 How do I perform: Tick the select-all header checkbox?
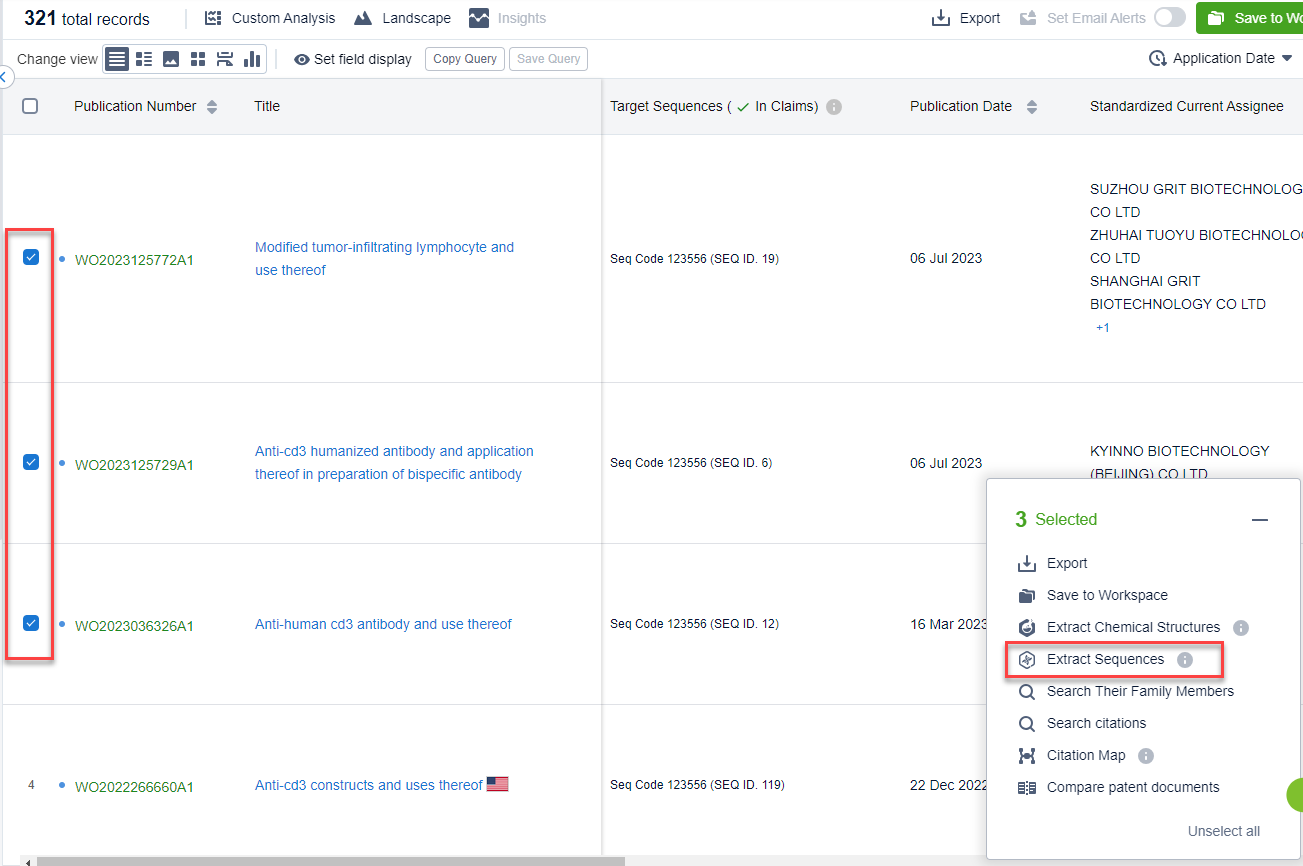point(30,106)
